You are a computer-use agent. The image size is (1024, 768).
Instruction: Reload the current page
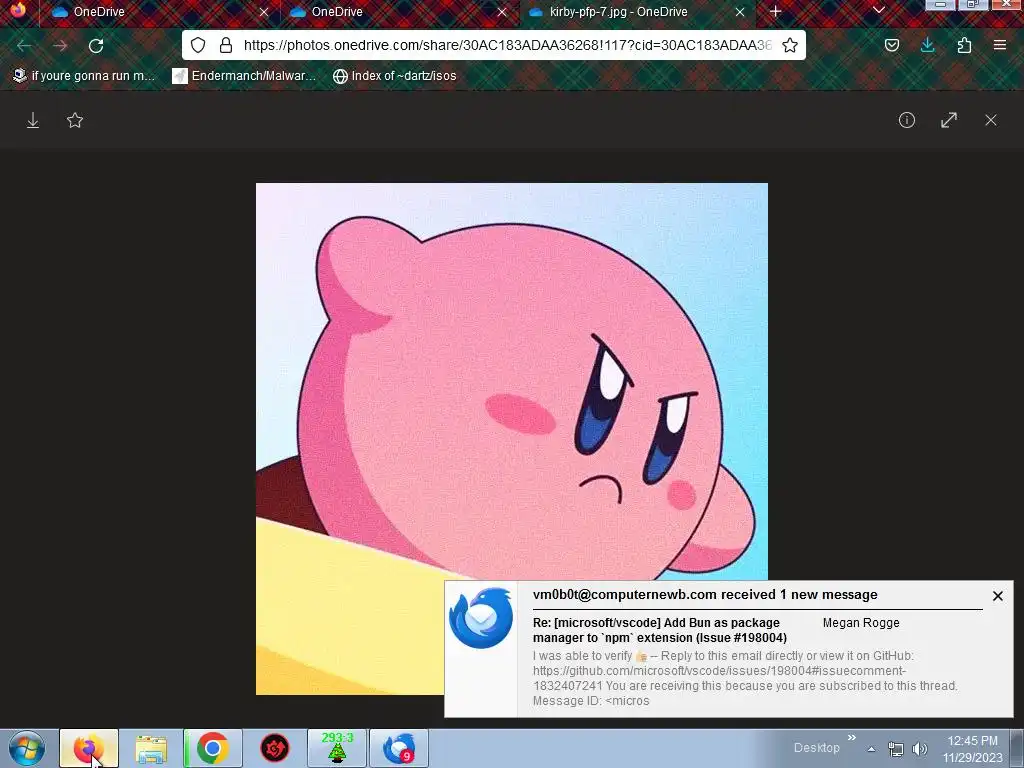[x=96, y=46]
